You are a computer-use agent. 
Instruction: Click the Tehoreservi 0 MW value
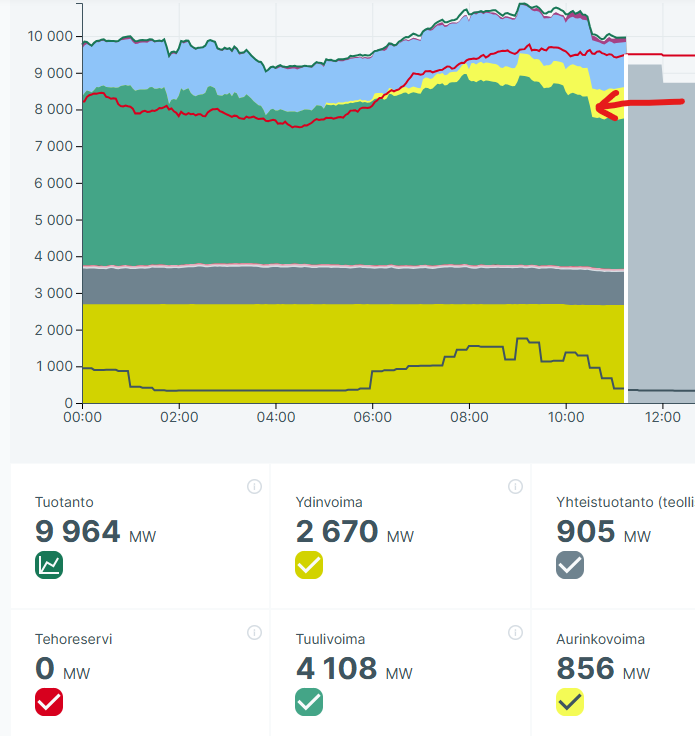coord(62,669)
